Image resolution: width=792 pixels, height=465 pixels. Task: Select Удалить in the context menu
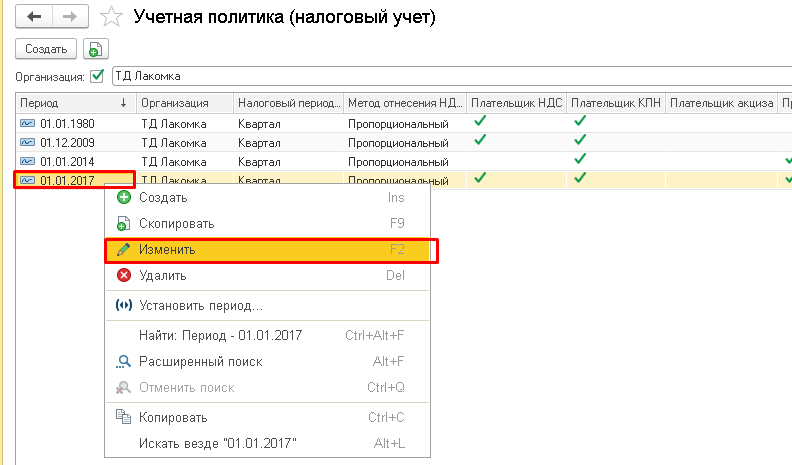[163, 275]
